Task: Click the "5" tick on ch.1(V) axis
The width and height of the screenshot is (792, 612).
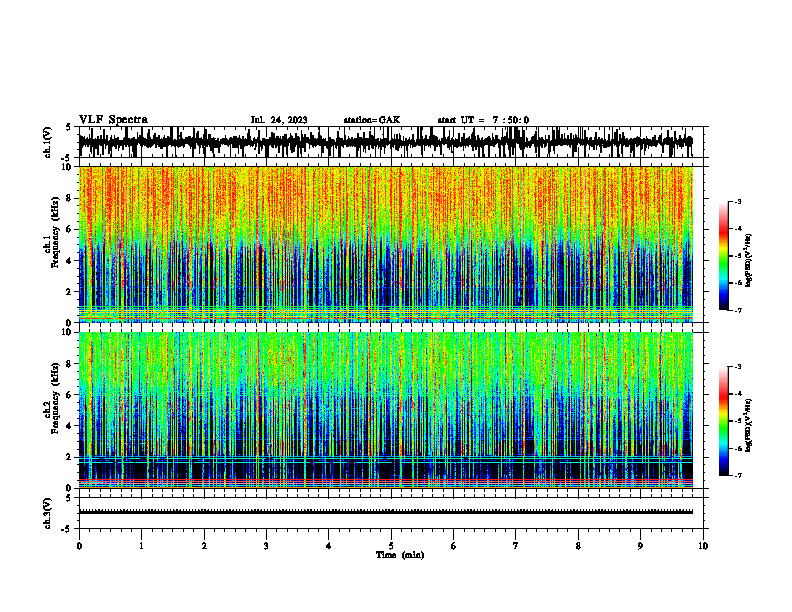Action: (x=68, y=128)
